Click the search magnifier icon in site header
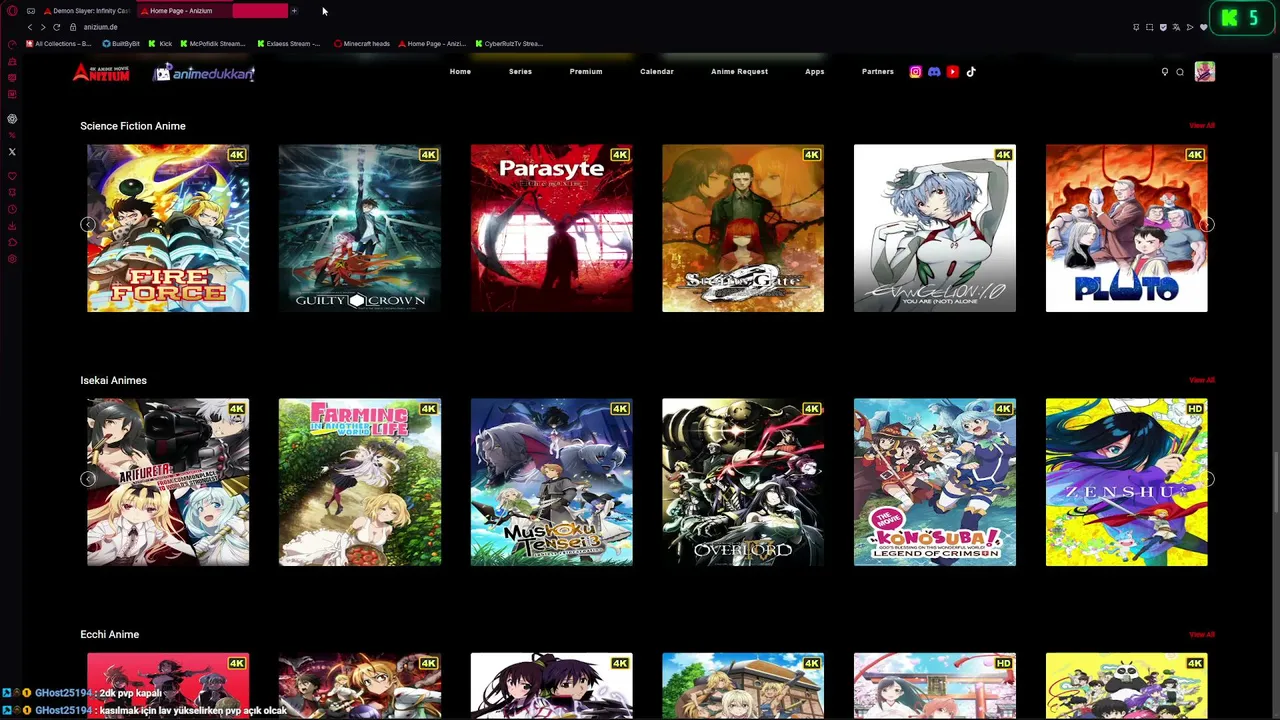 (1180, 72)
